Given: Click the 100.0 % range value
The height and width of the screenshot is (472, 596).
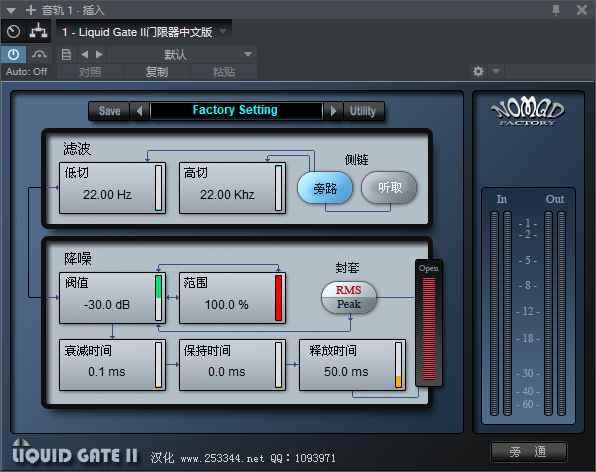Looking at the screenshot, I should [227, 304].
